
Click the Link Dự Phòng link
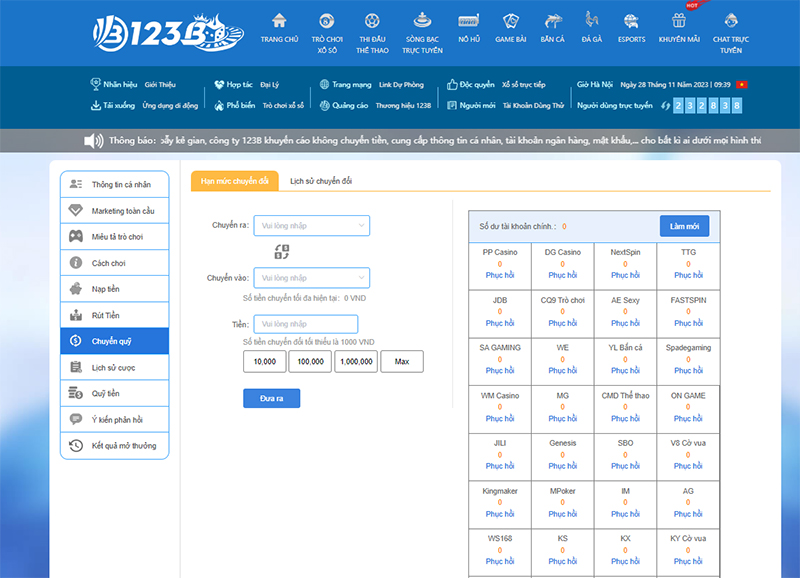(x=401, y=85)
